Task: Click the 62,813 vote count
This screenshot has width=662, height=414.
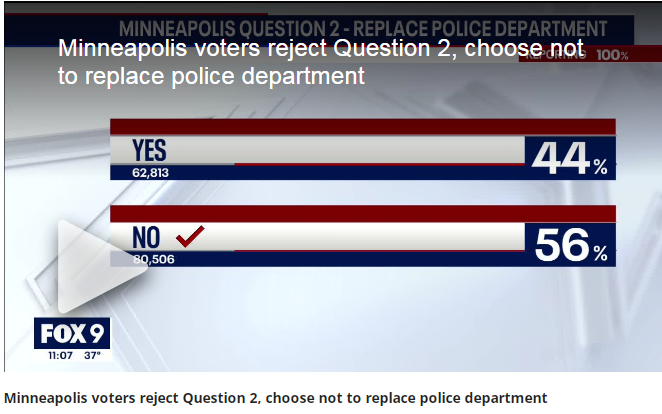Action: tap(150, 173)
